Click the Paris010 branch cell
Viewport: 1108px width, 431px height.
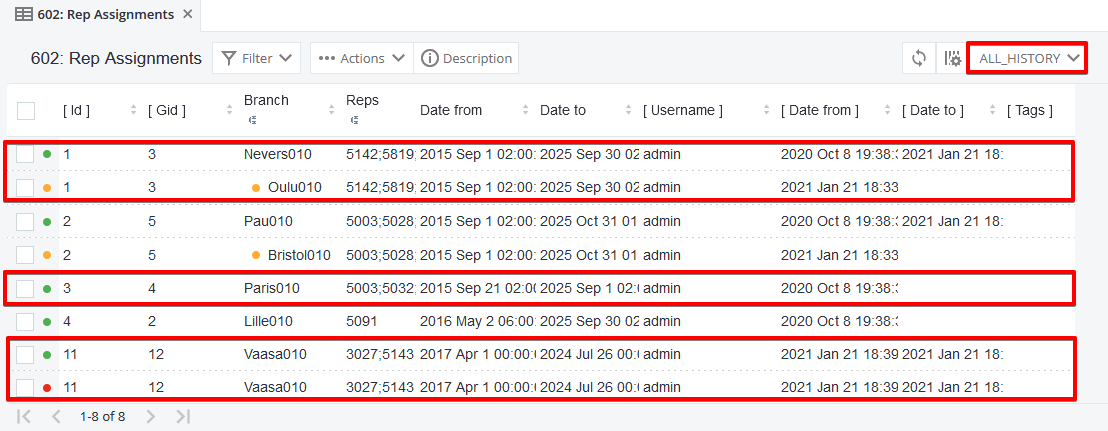click(x=271, y=288)
